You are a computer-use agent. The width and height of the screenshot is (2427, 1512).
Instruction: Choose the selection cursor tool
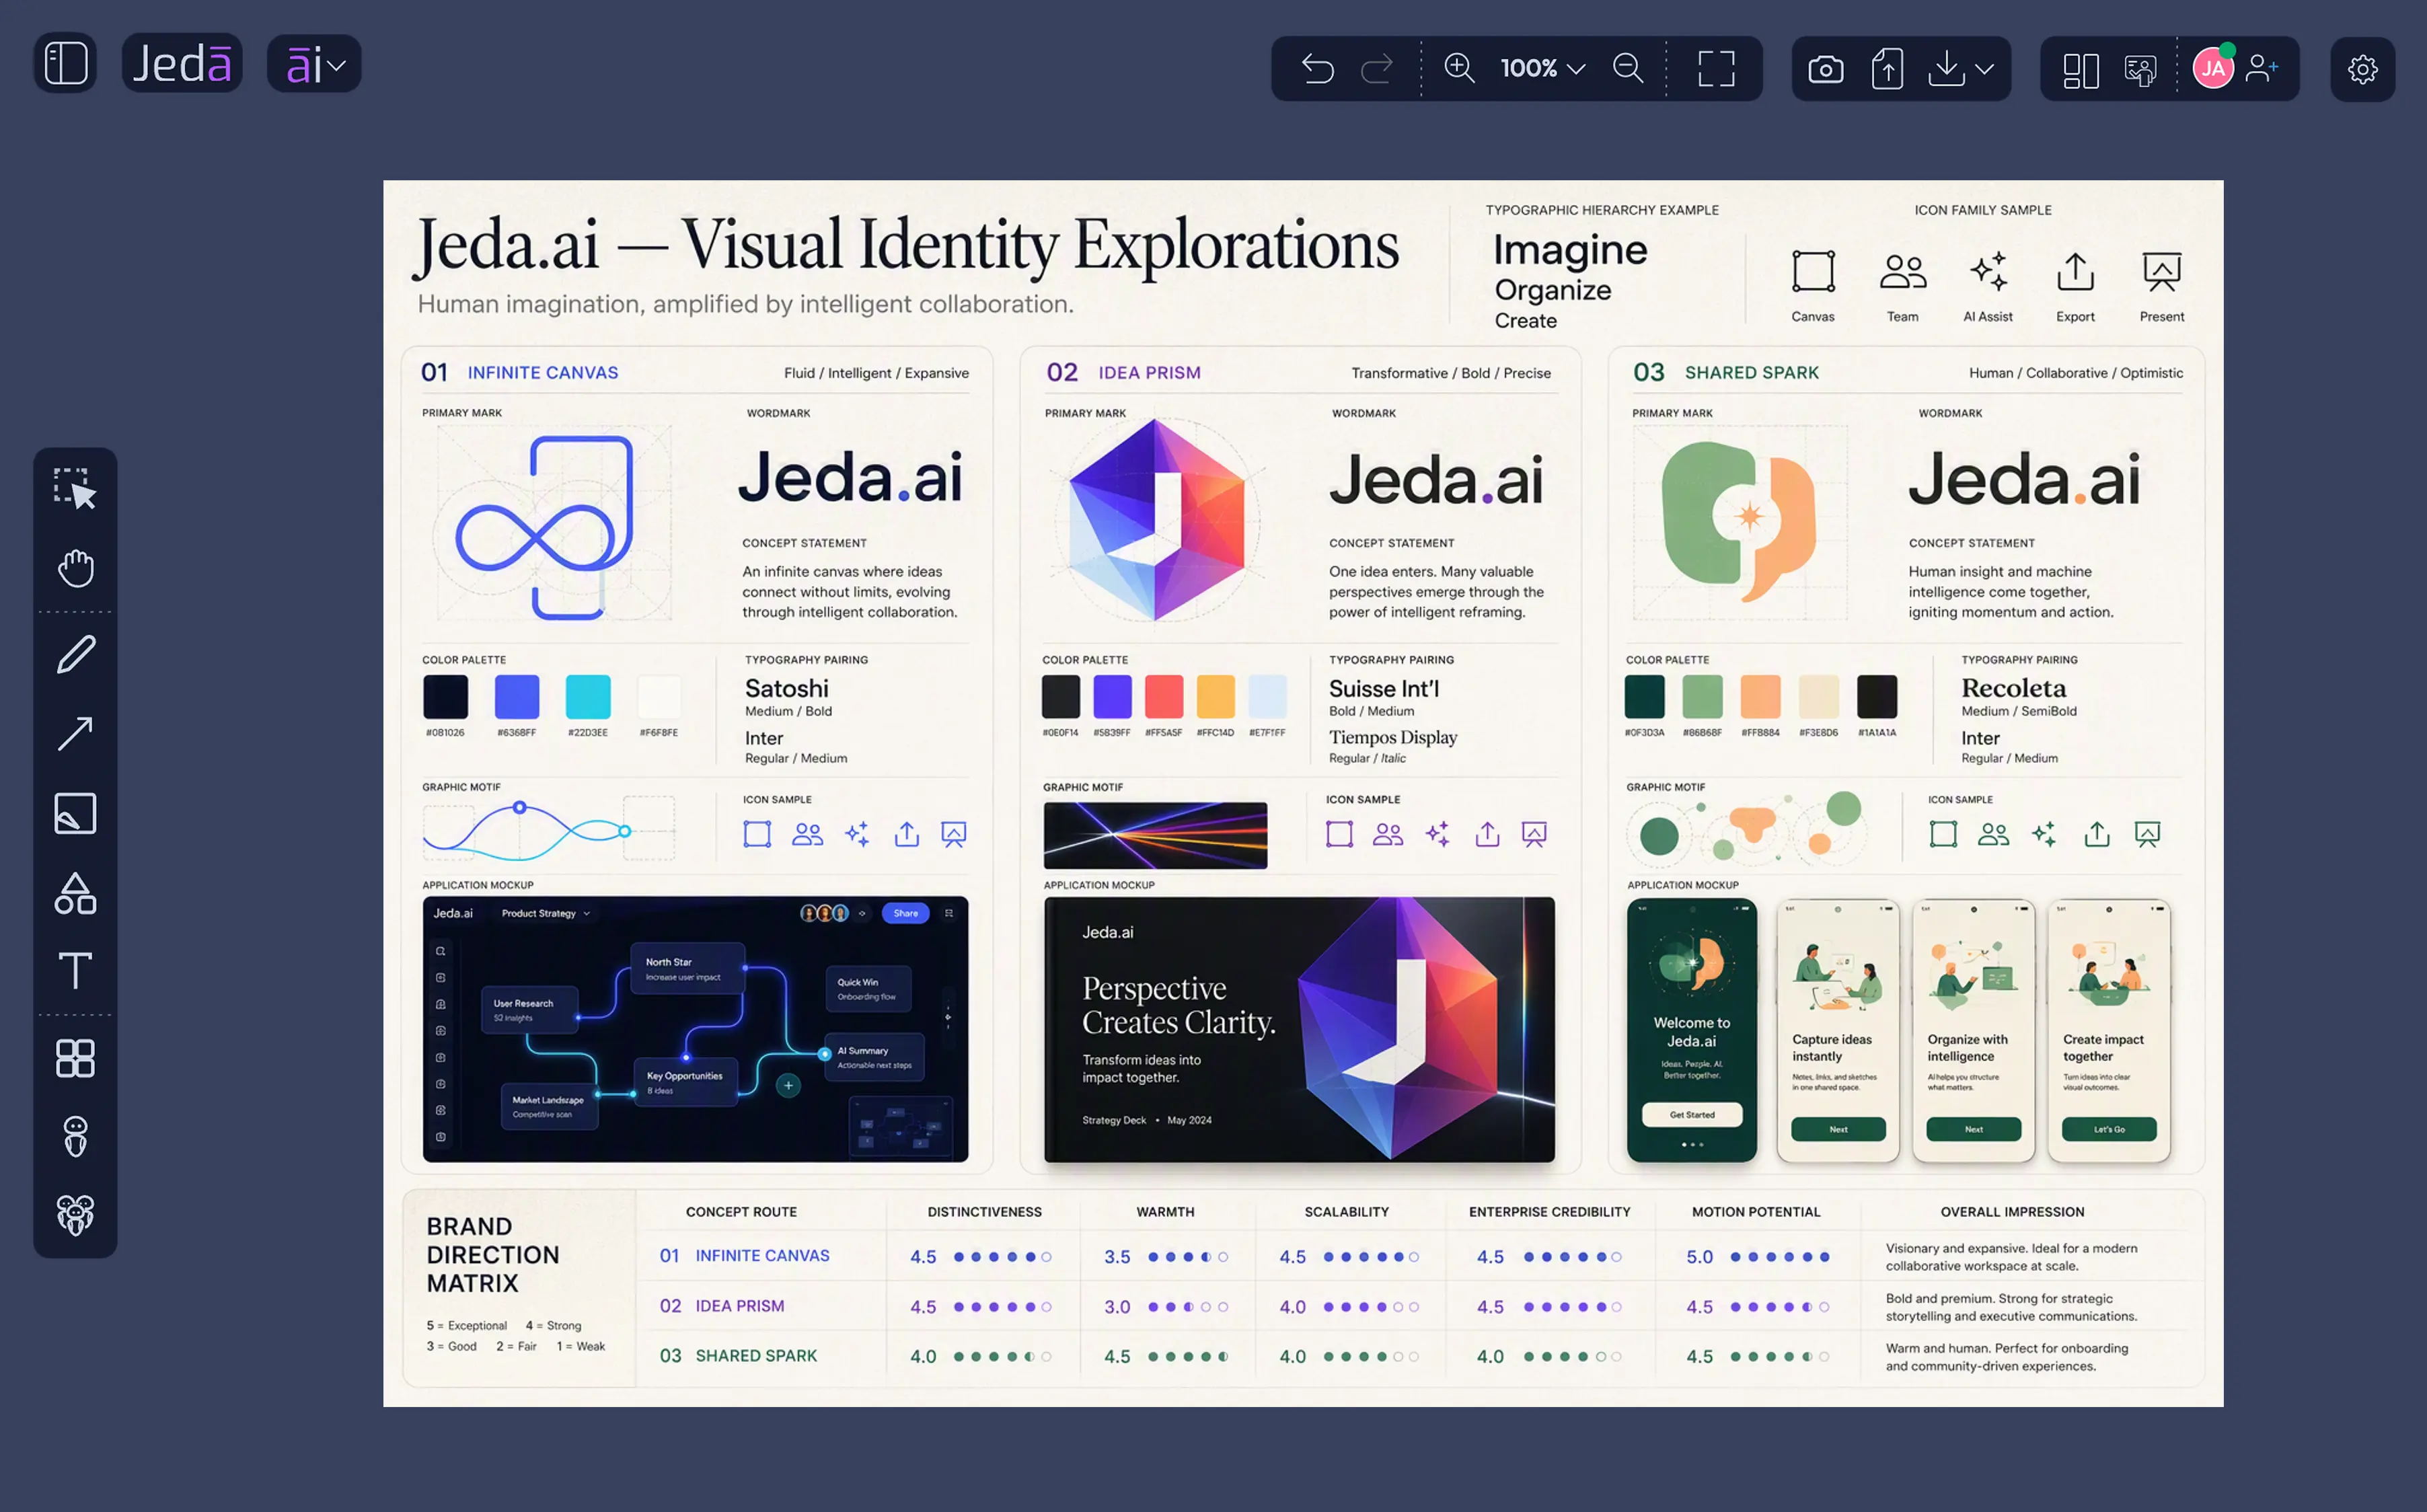click(x=75, y=488)
